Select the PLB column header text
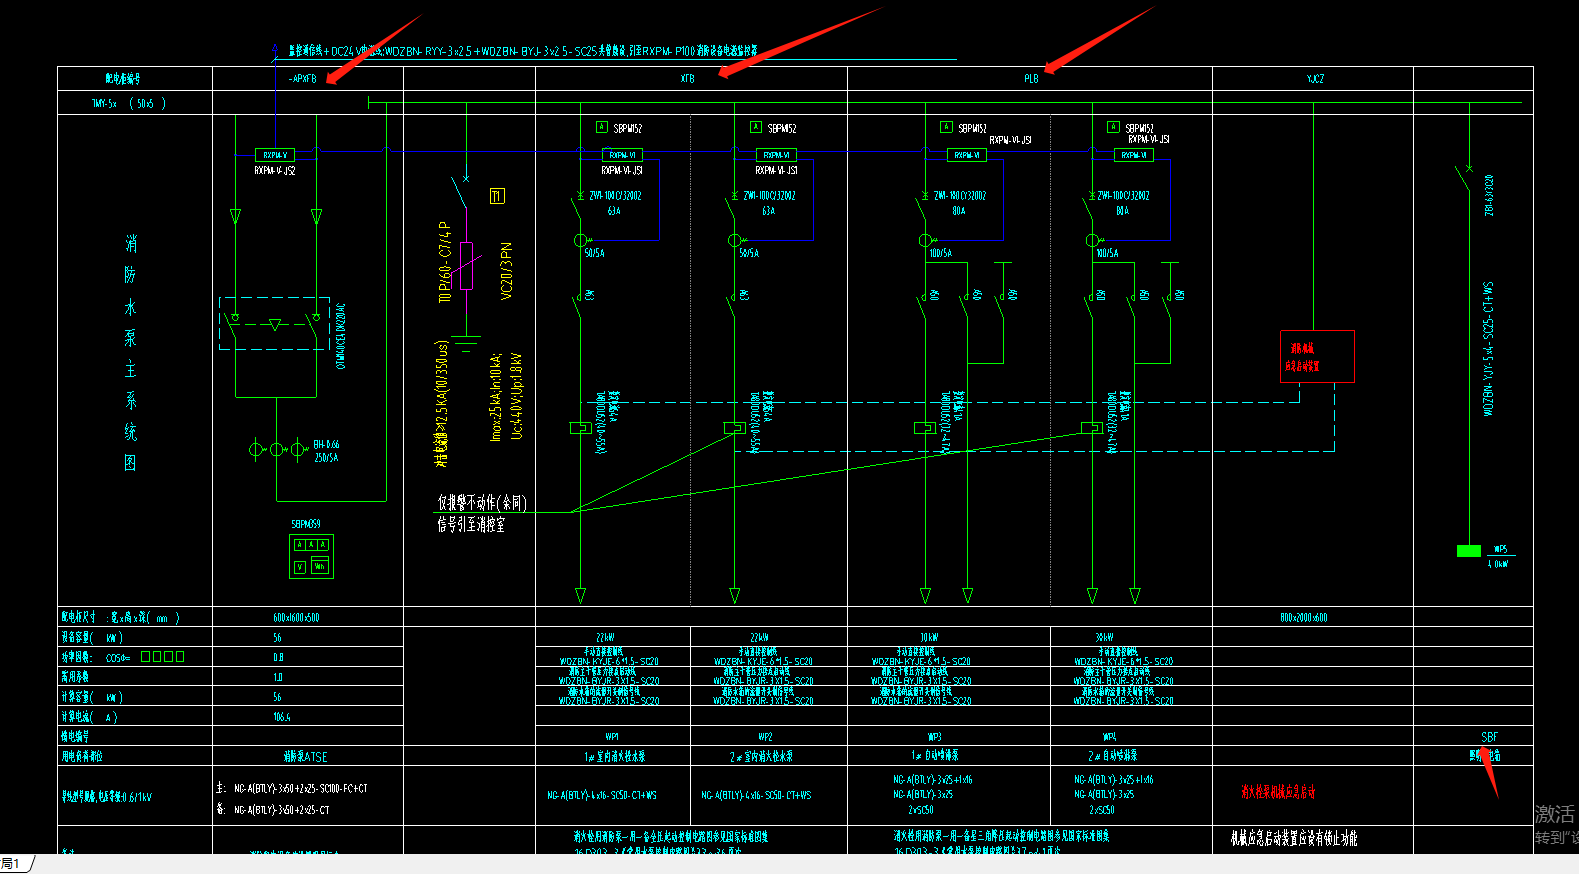Image resolution: width=1579 pixels, height=874 pixels. coord(1031,79)
